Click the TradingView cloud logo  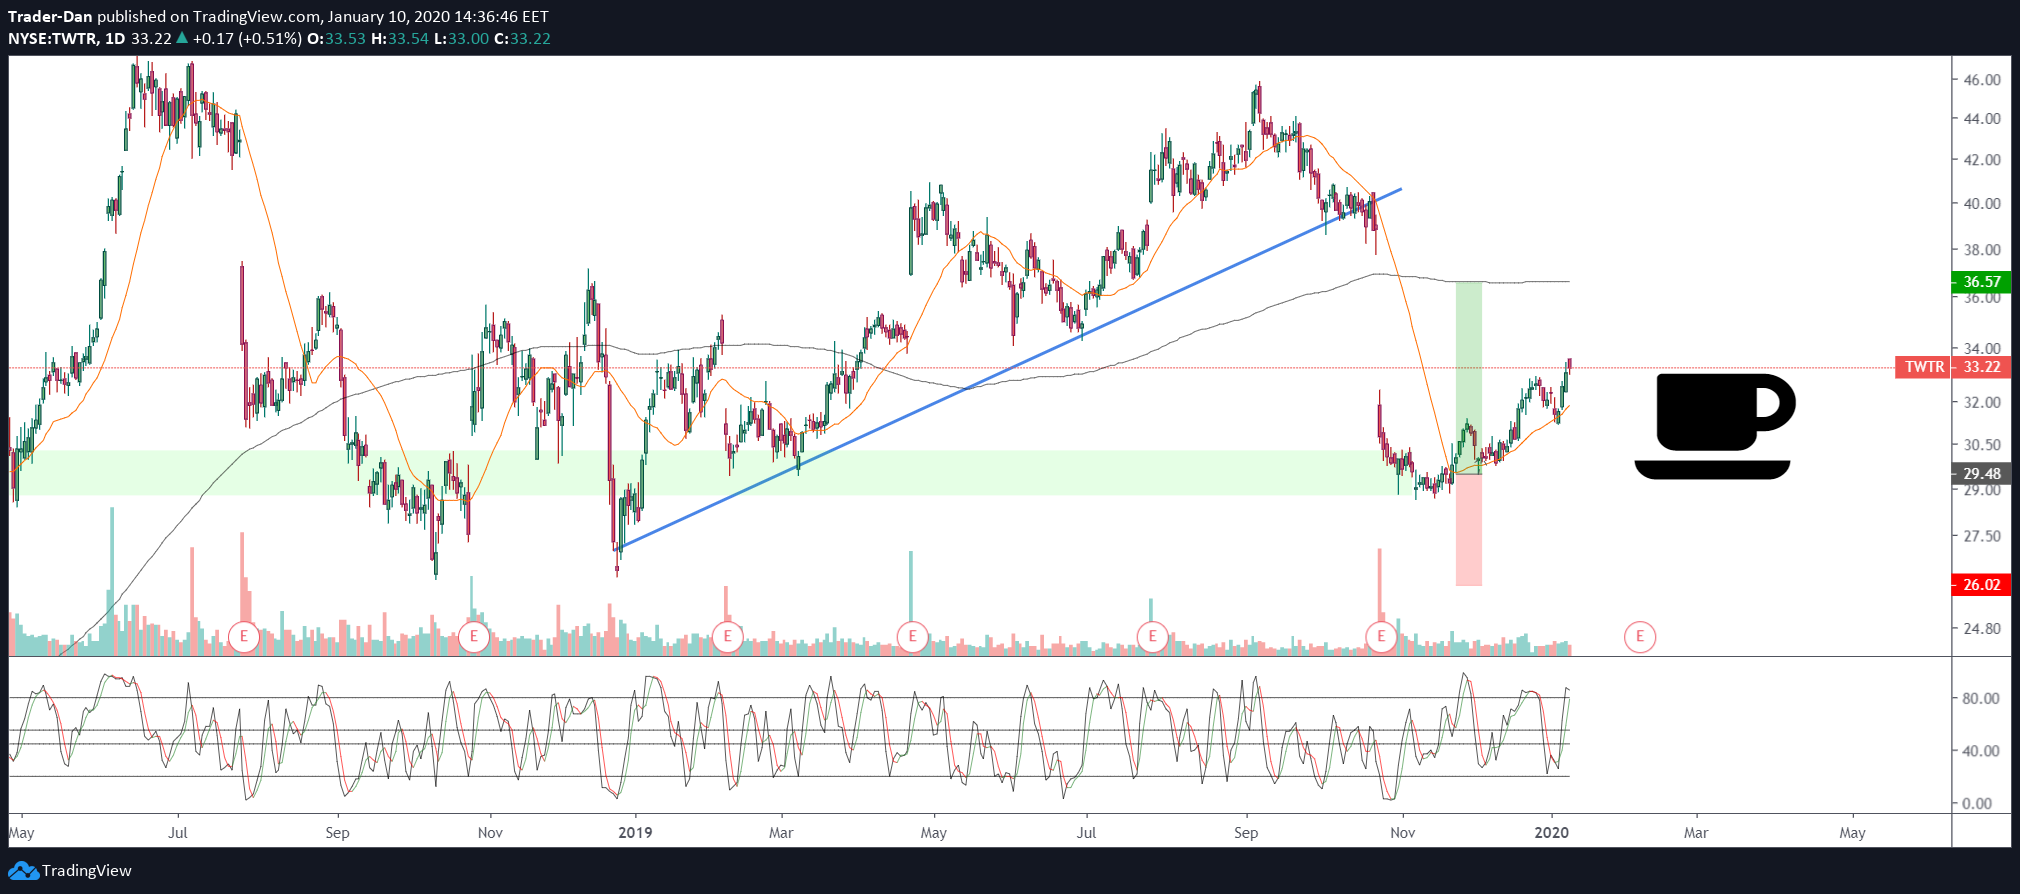(x=23, y=871)
